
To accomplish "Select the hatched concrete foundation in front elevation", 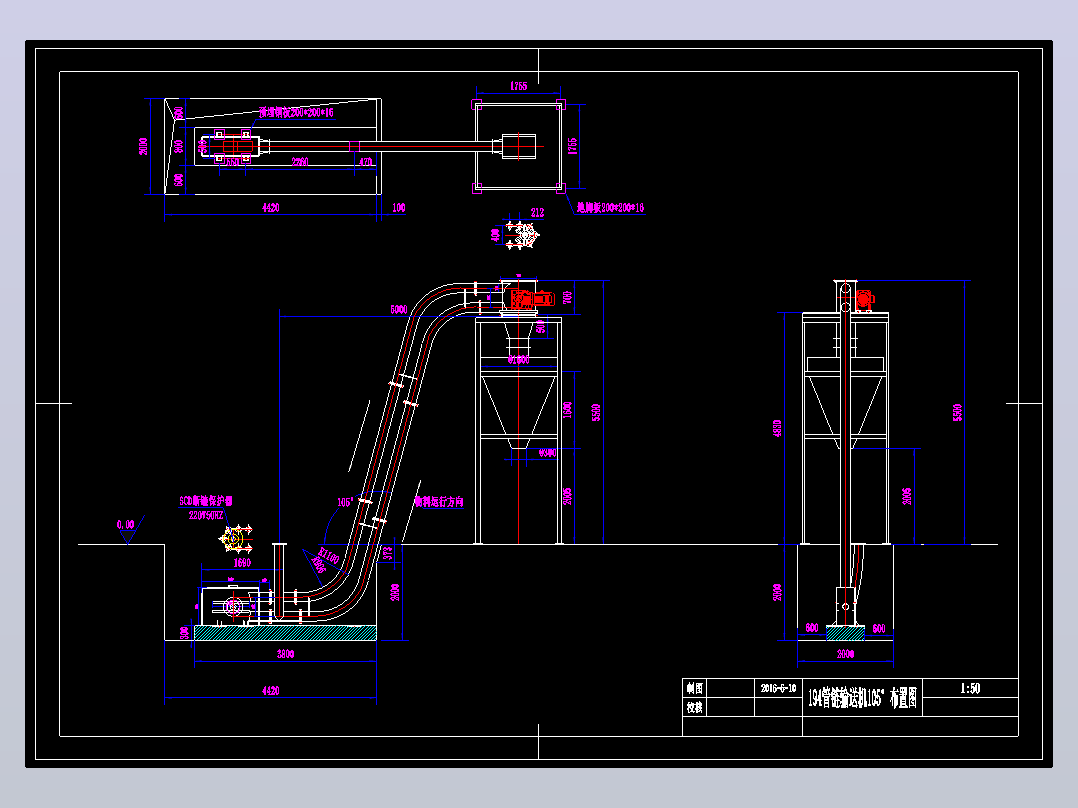I will click(285, 633).
